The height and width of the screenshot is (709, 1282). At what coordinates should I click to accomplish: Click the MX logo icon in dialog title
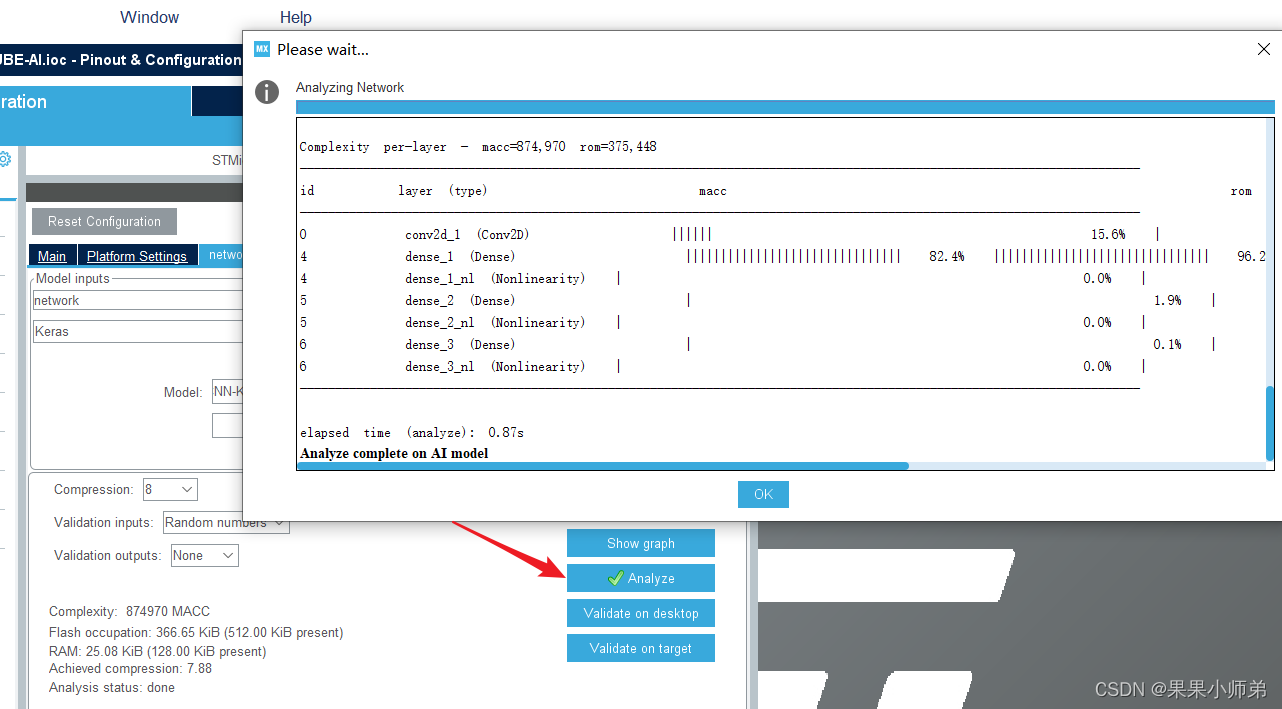[x=262, y=49]
